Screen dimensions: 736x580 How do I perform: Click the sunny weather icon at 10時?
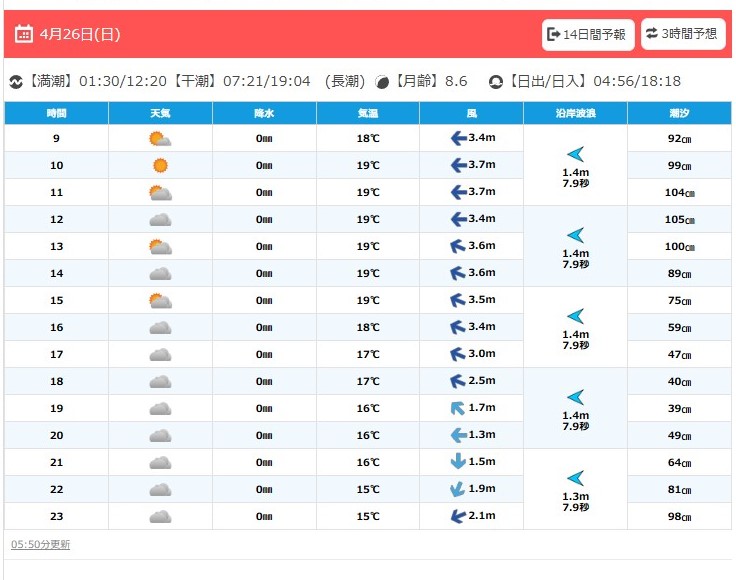(160, 165)
